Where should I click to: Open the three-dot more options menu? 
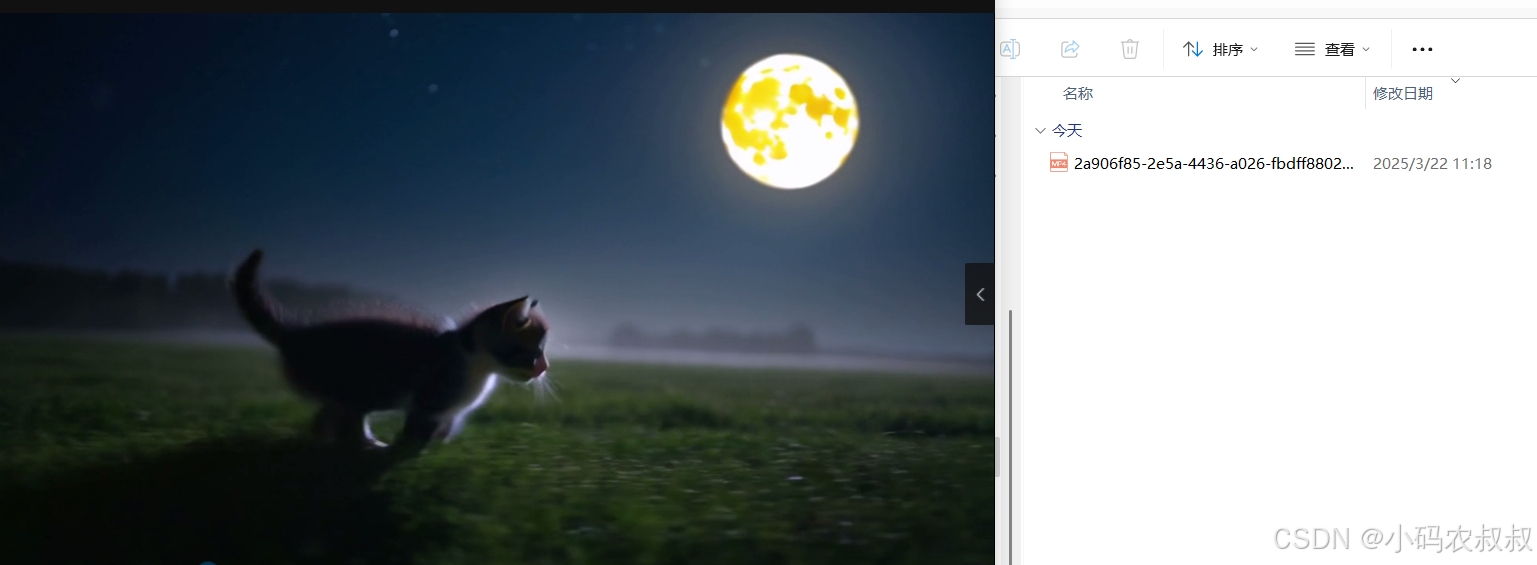pyautogui.click(x=1422, y=49)
